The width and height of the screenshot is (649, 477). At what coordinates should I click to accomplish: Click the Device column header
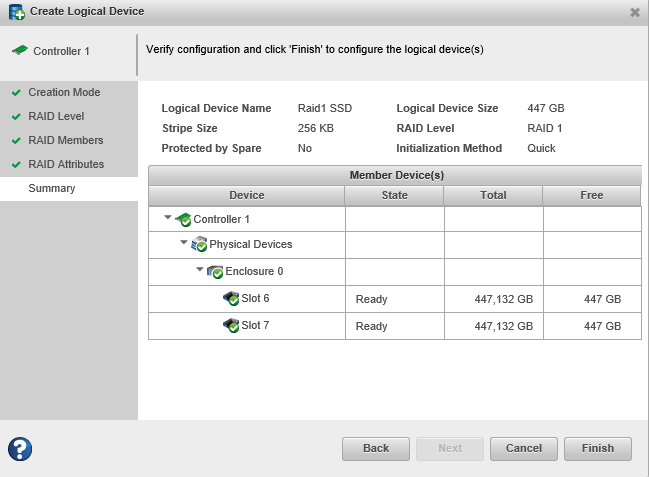(247, 195)
